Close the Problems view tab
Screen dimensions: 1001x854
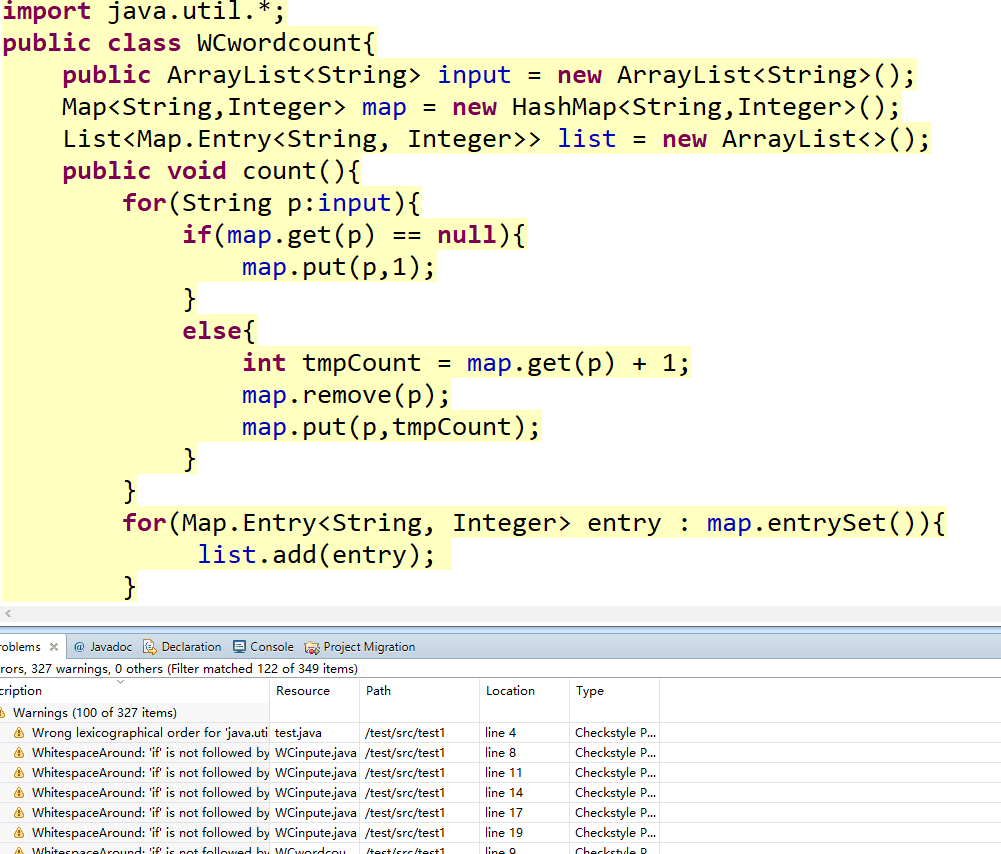point(54,647)
